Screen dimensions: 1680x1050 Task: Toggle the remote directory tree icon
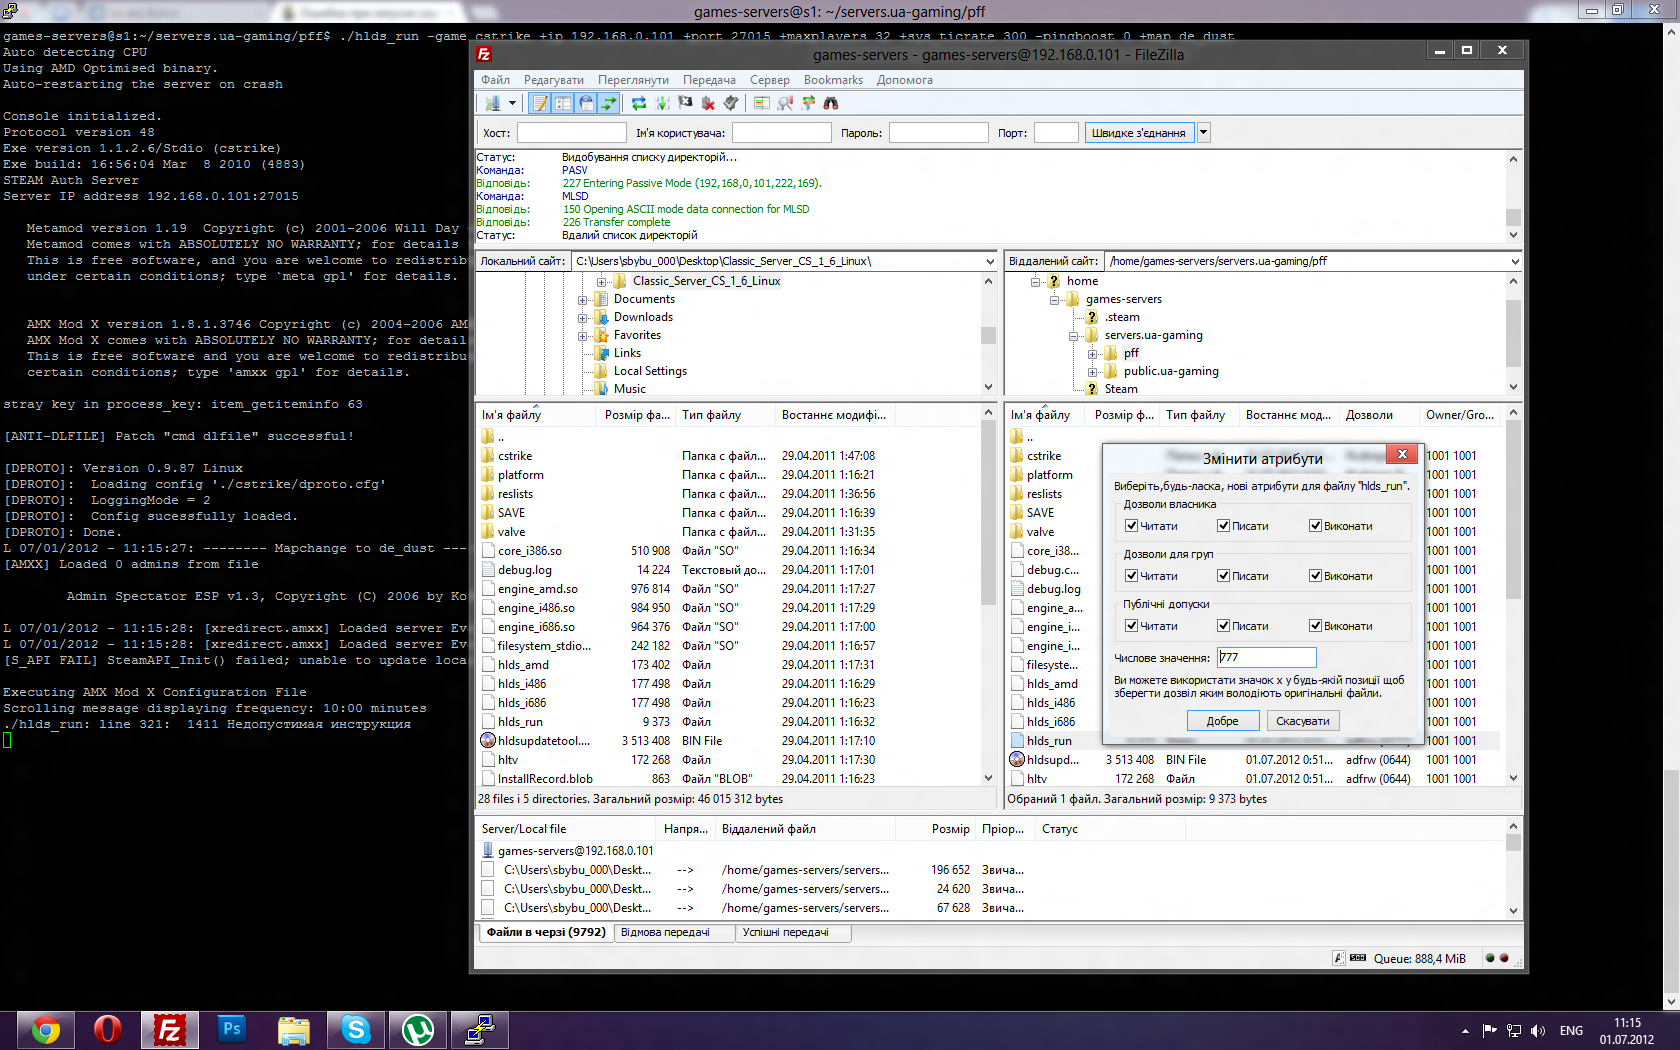[586, 103]
